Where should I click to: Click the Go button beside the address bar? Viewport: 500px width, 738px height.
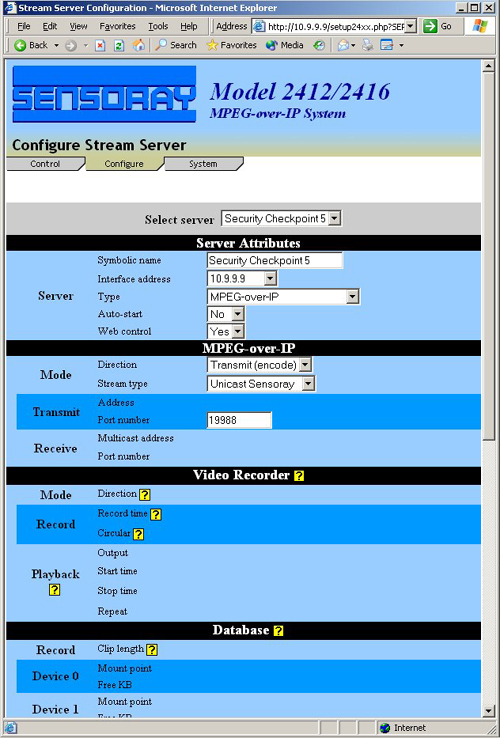coord(437,26)
